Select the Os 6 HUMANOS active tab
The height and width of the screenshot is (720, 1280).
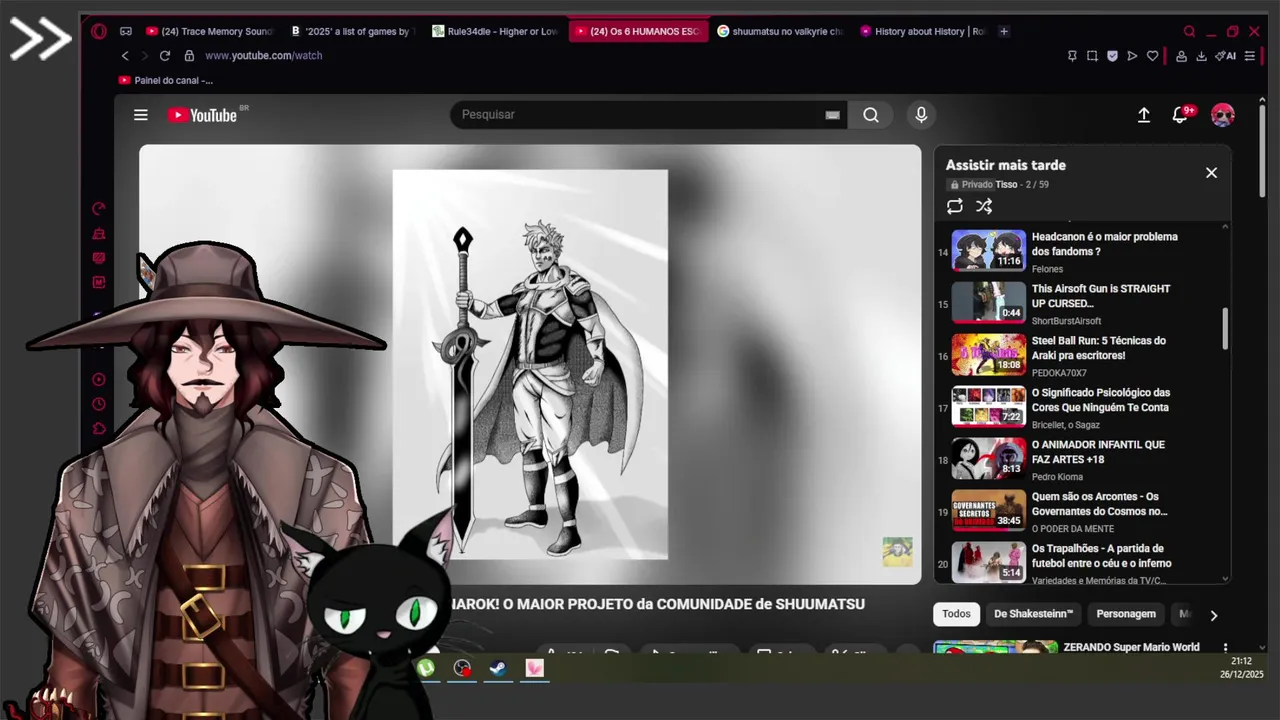(638, 31)
